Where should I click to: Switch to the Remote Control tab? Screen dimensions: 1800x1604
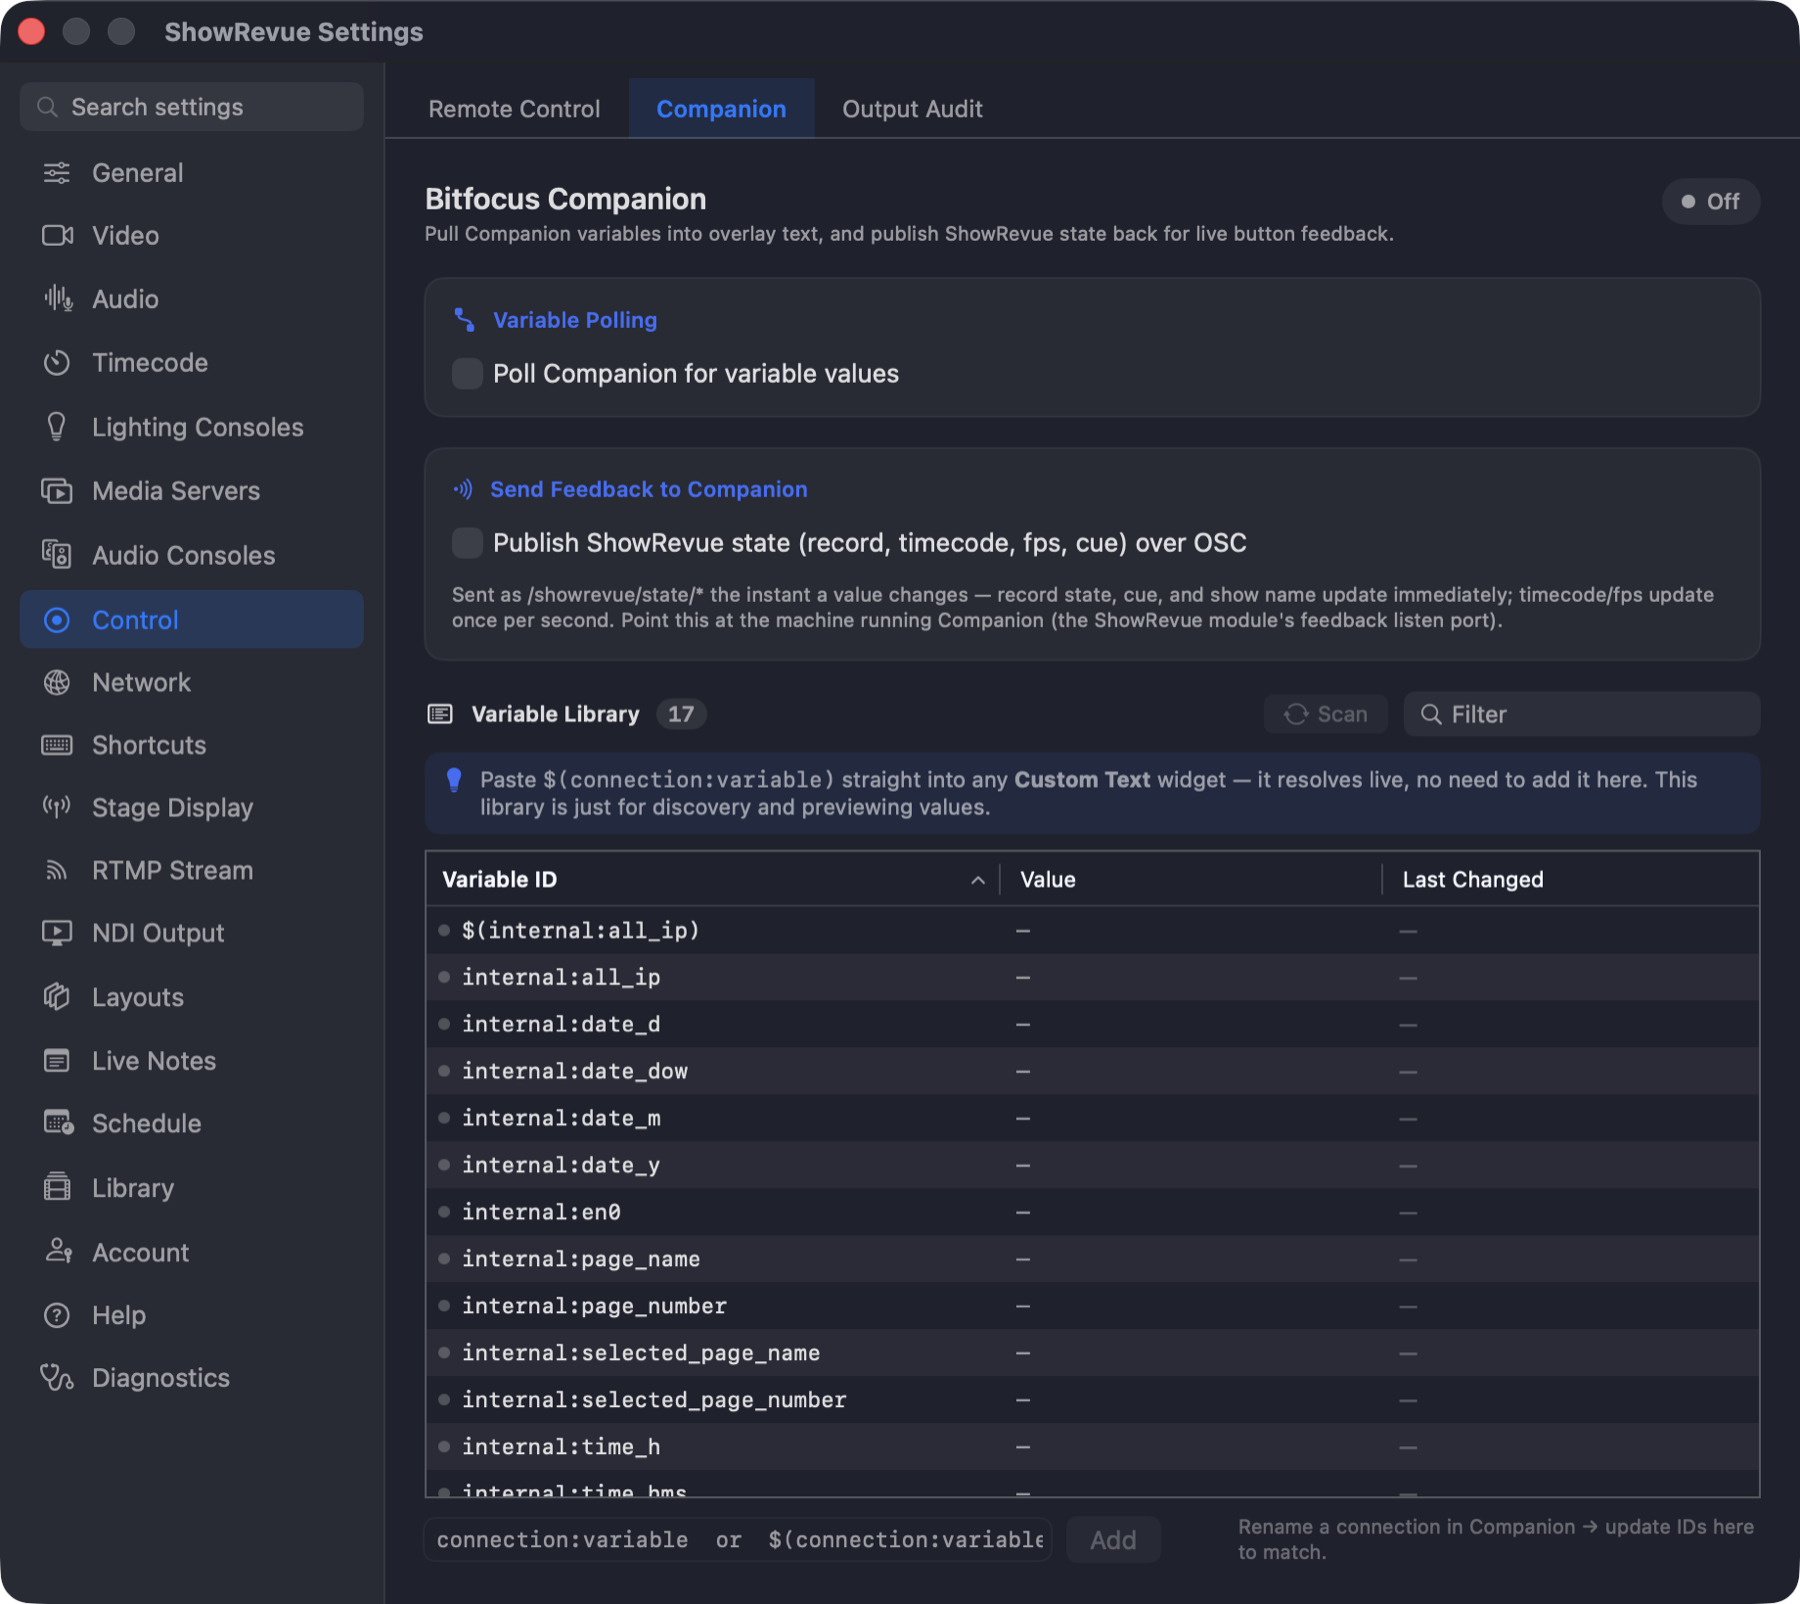[x=514, y=109]
